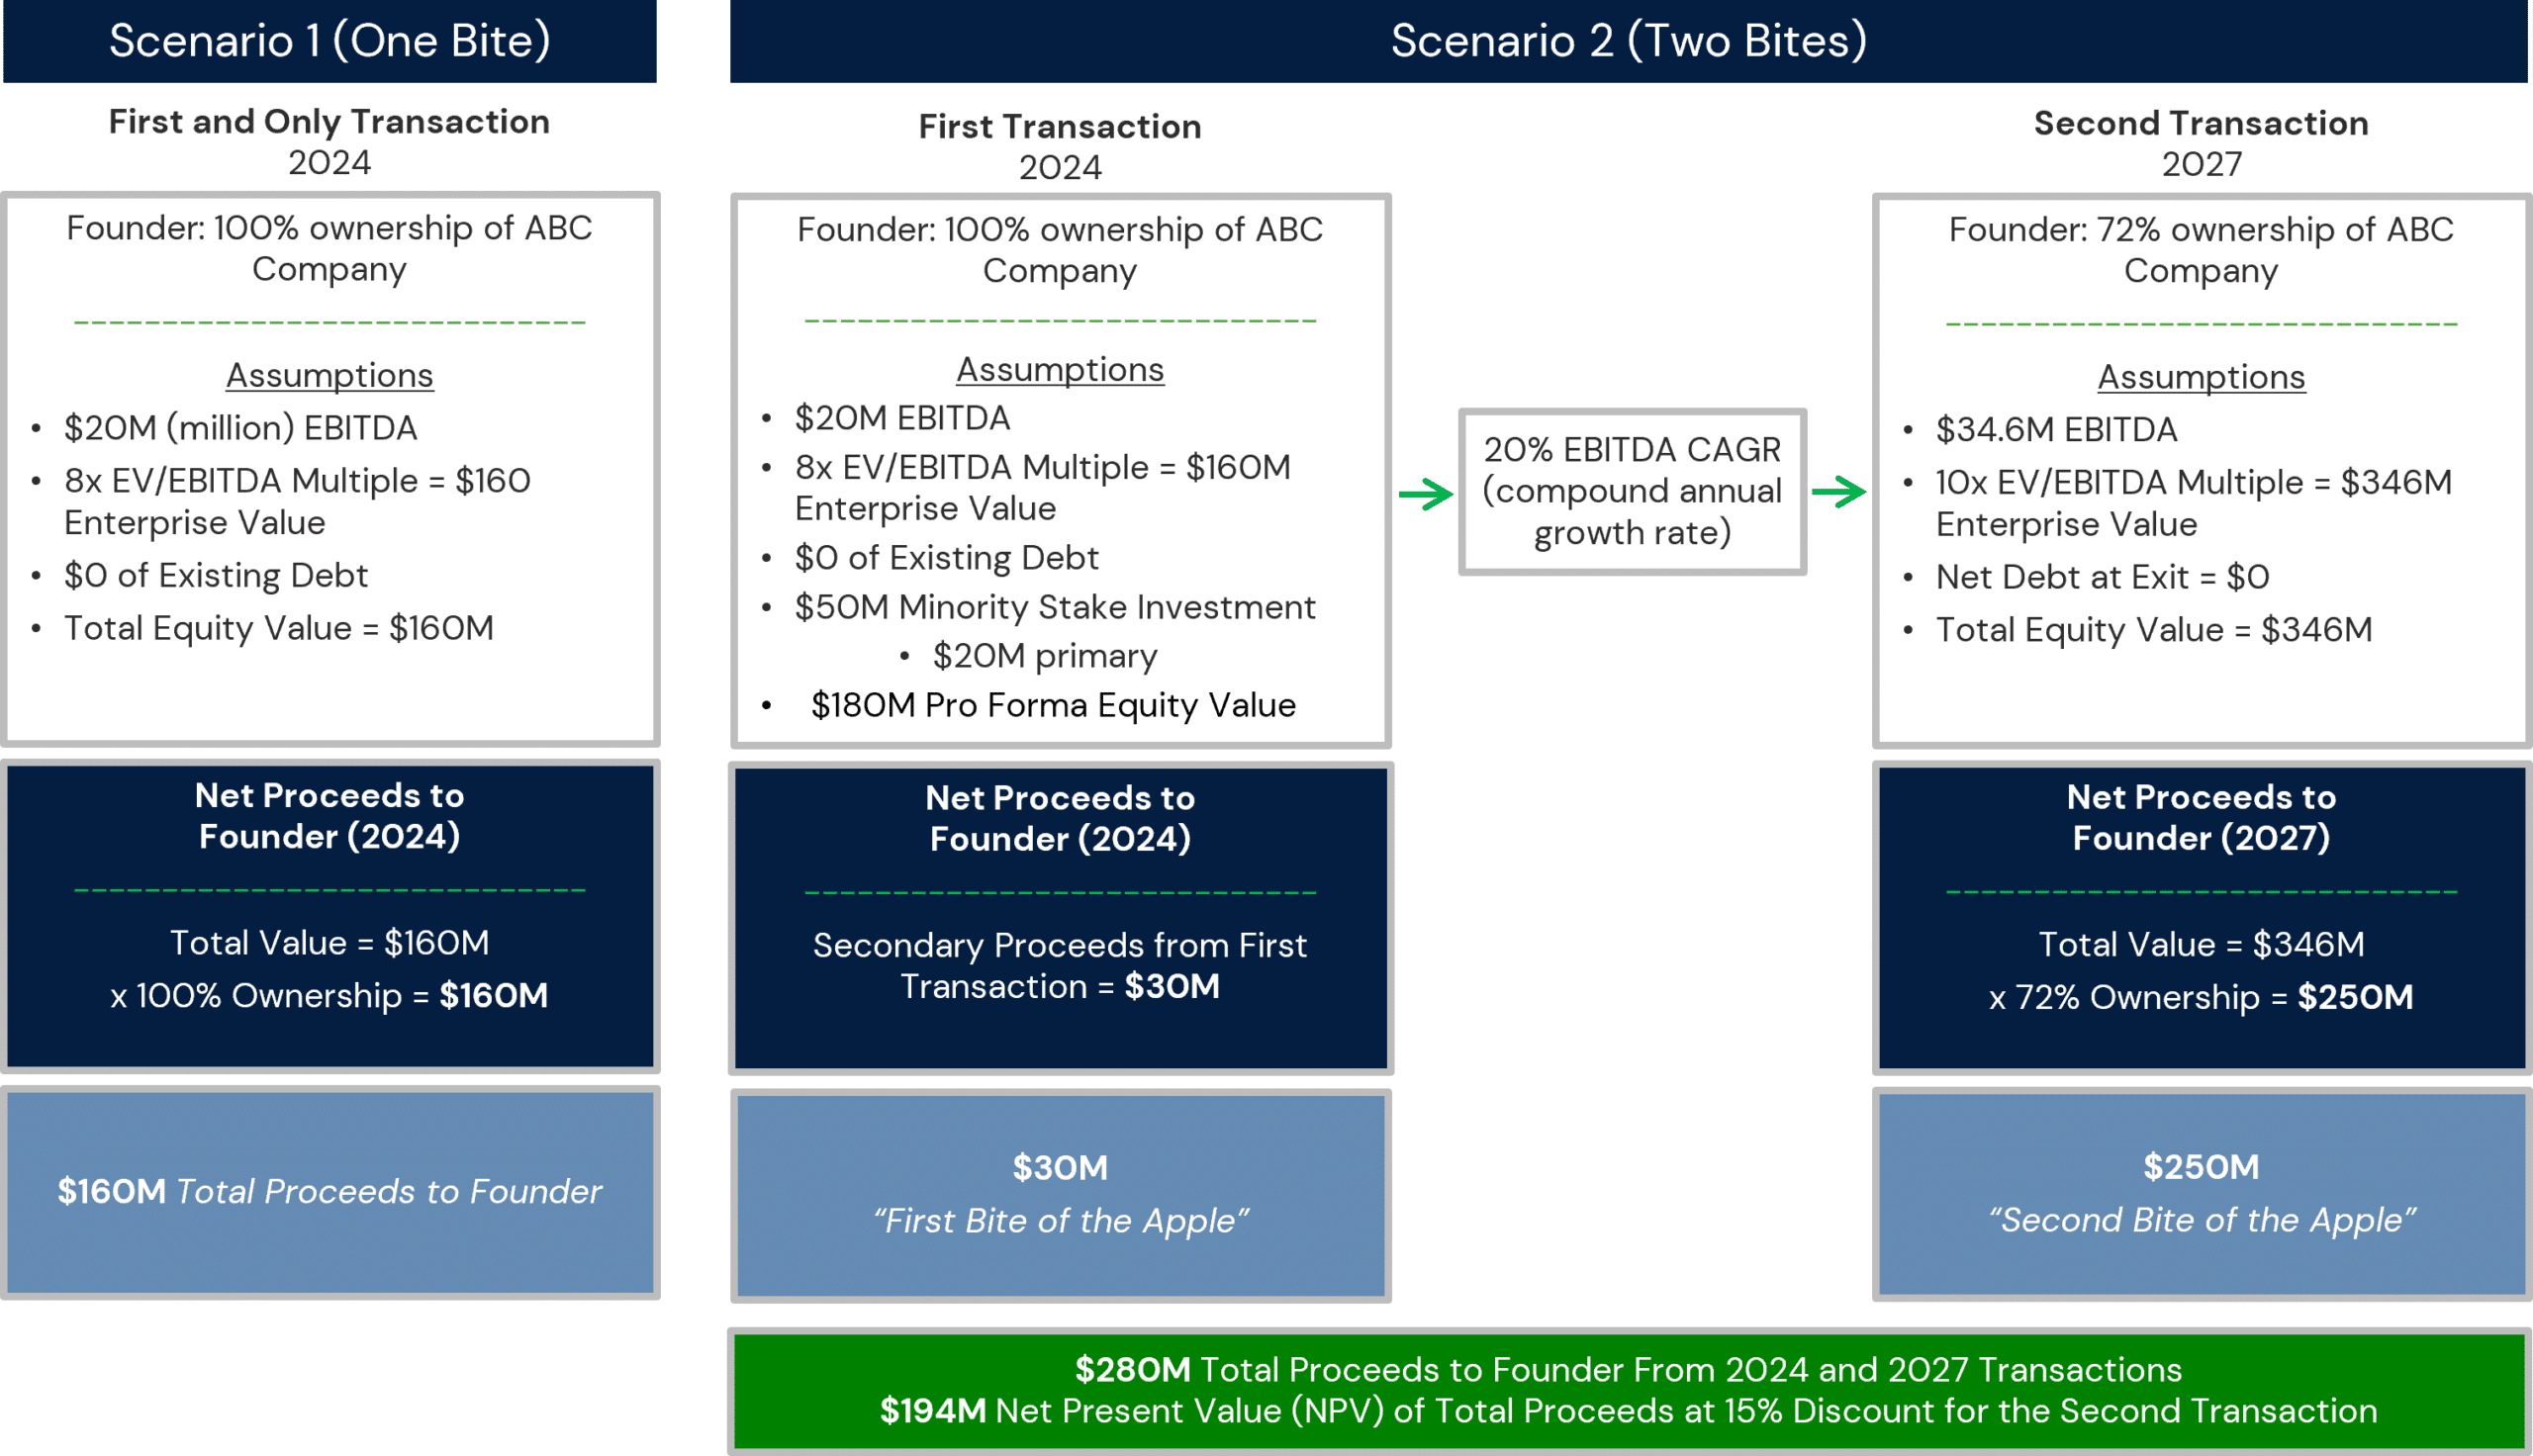Click the Scenario 2 (Two Bites) header

click(x=1628, y=41)
